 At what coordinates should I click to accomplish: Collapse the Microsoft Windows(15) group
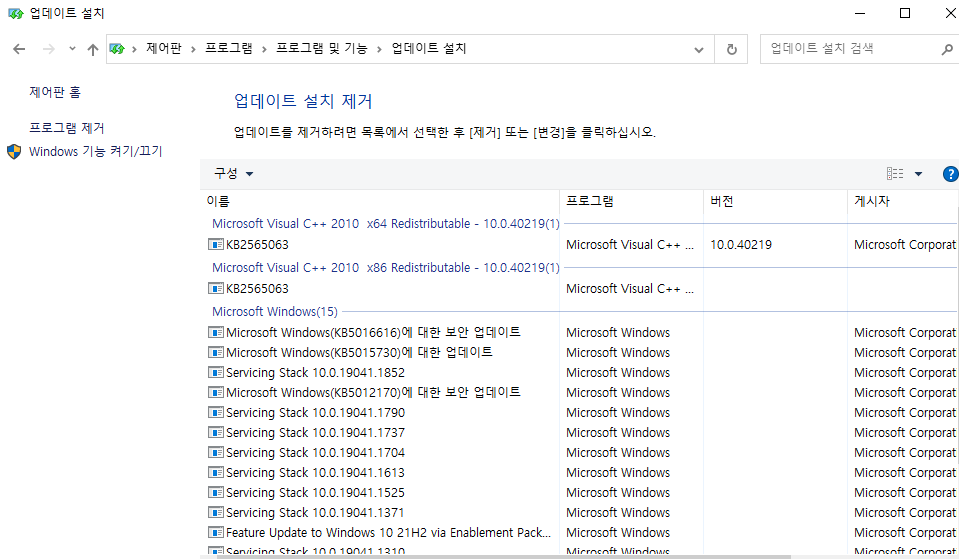275,312
